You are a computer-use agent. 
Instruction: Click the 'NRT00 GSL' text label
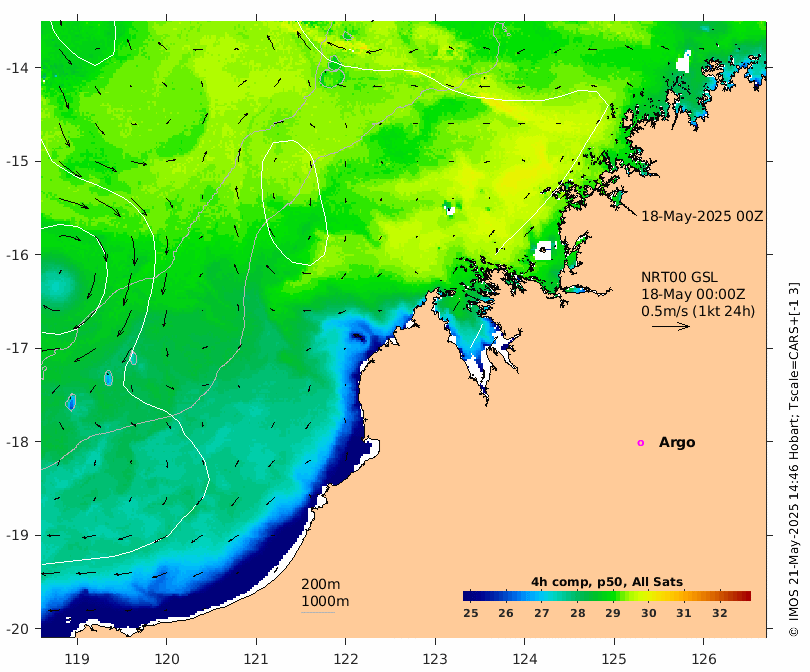click(679, 277)
